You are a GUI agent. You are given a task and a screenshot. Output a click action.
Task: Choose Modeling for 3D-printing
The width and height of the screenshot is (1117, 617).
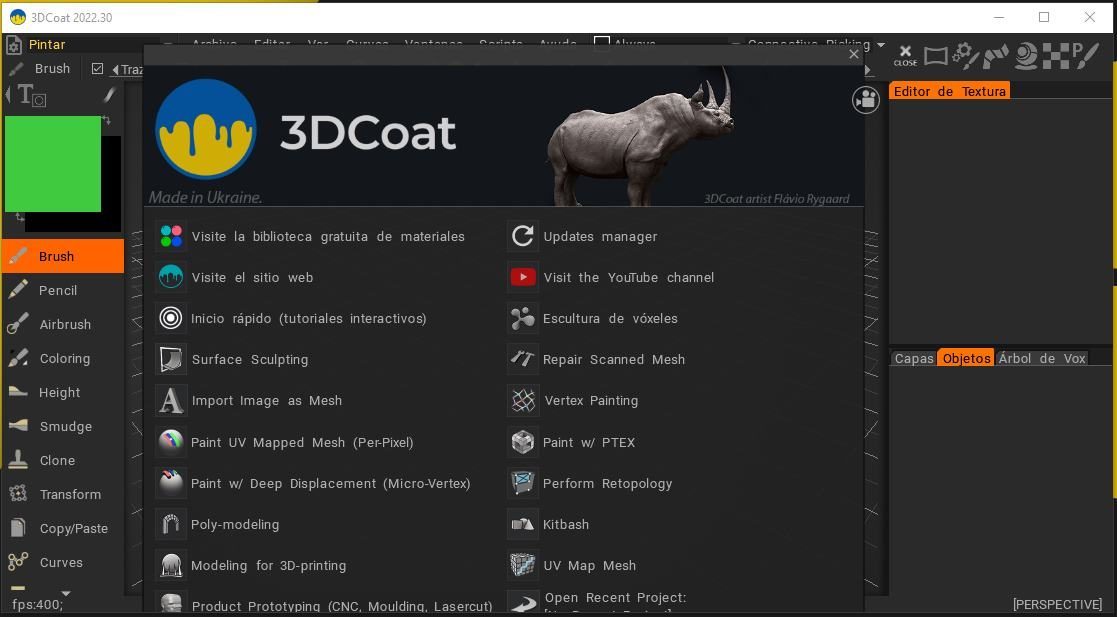(251, 565)
